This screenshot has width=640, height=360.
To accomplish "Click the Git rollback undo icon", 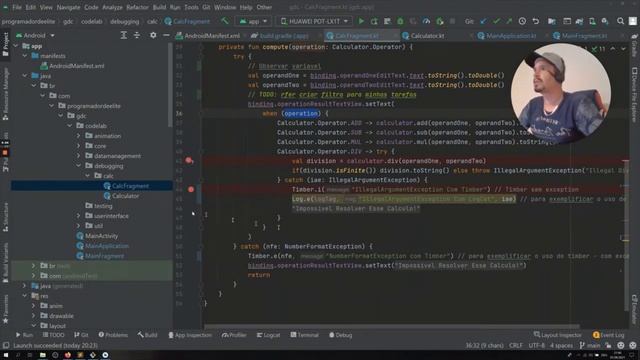I will (x=536, y=21).
